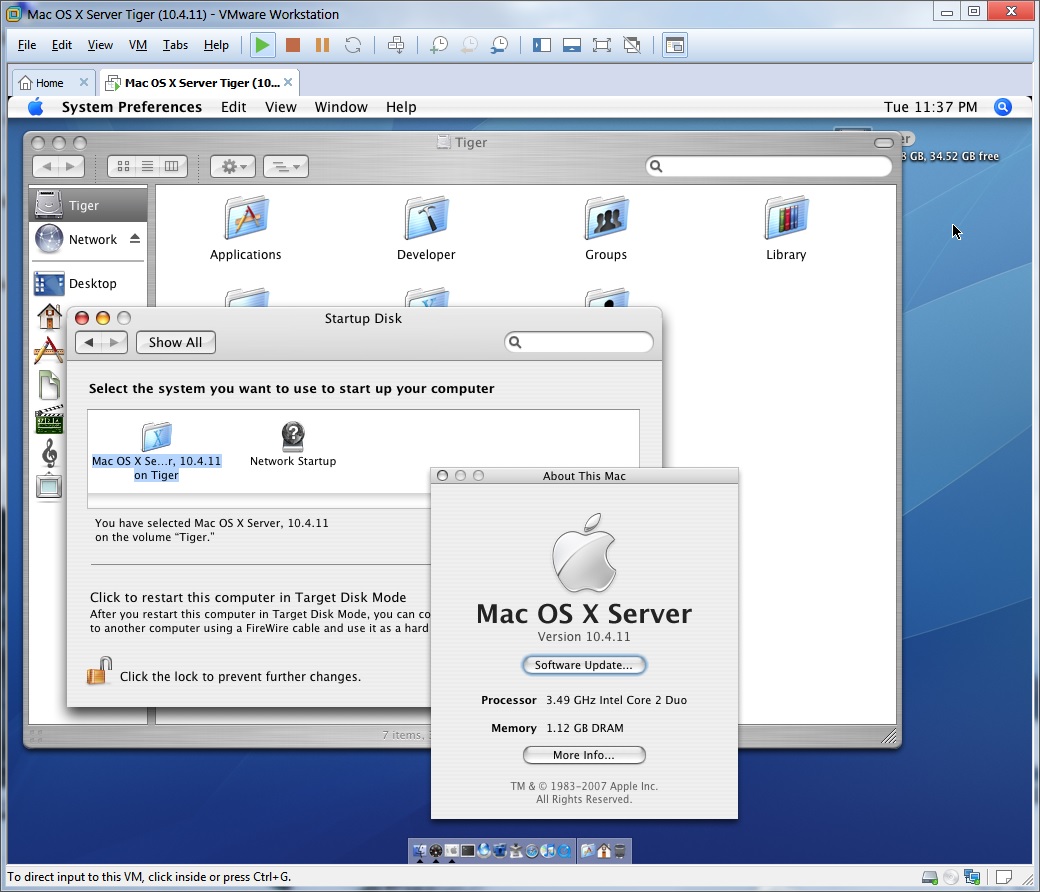The width and height of the screenshot is (1040, 892).
Task: Switch to Unity mode icon
Action: pyautogui.click(x=632, y=45)
